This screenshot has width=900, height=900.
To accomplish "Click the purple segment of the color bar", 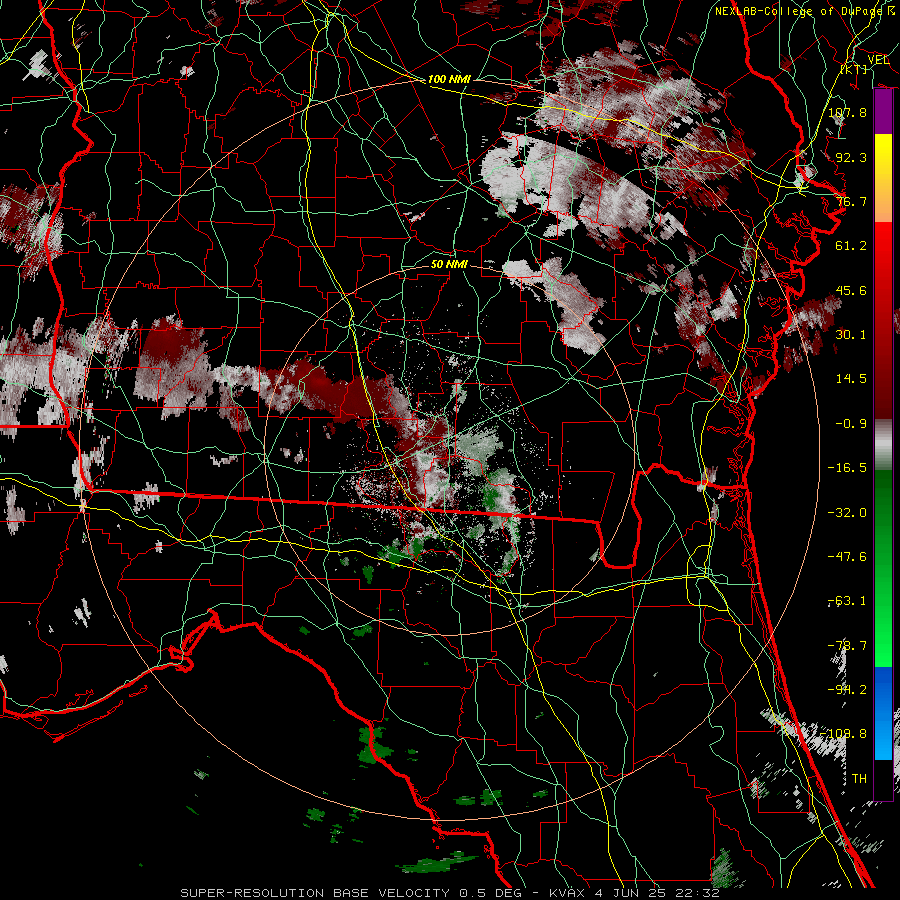I will [x=883, y=112].
